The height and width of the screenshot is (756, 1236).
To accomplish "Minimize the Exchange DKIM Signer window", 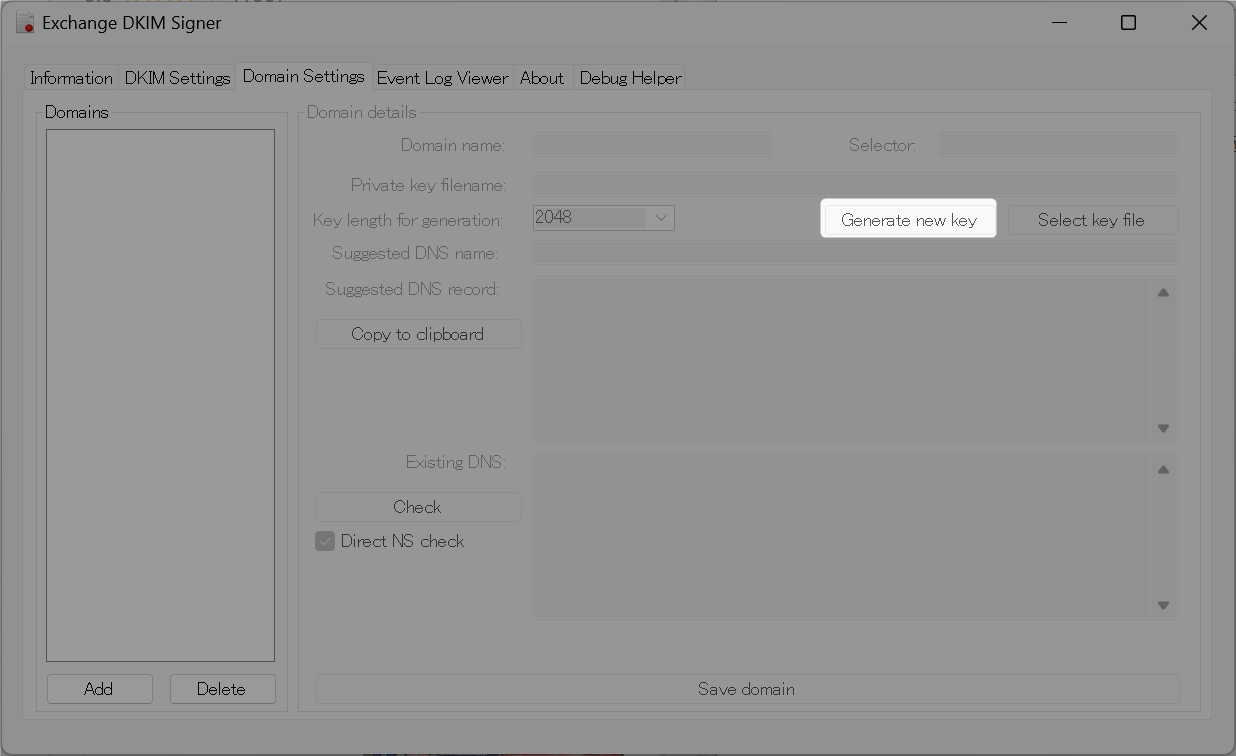I will pyautogui.click(x=1059, y=22).
